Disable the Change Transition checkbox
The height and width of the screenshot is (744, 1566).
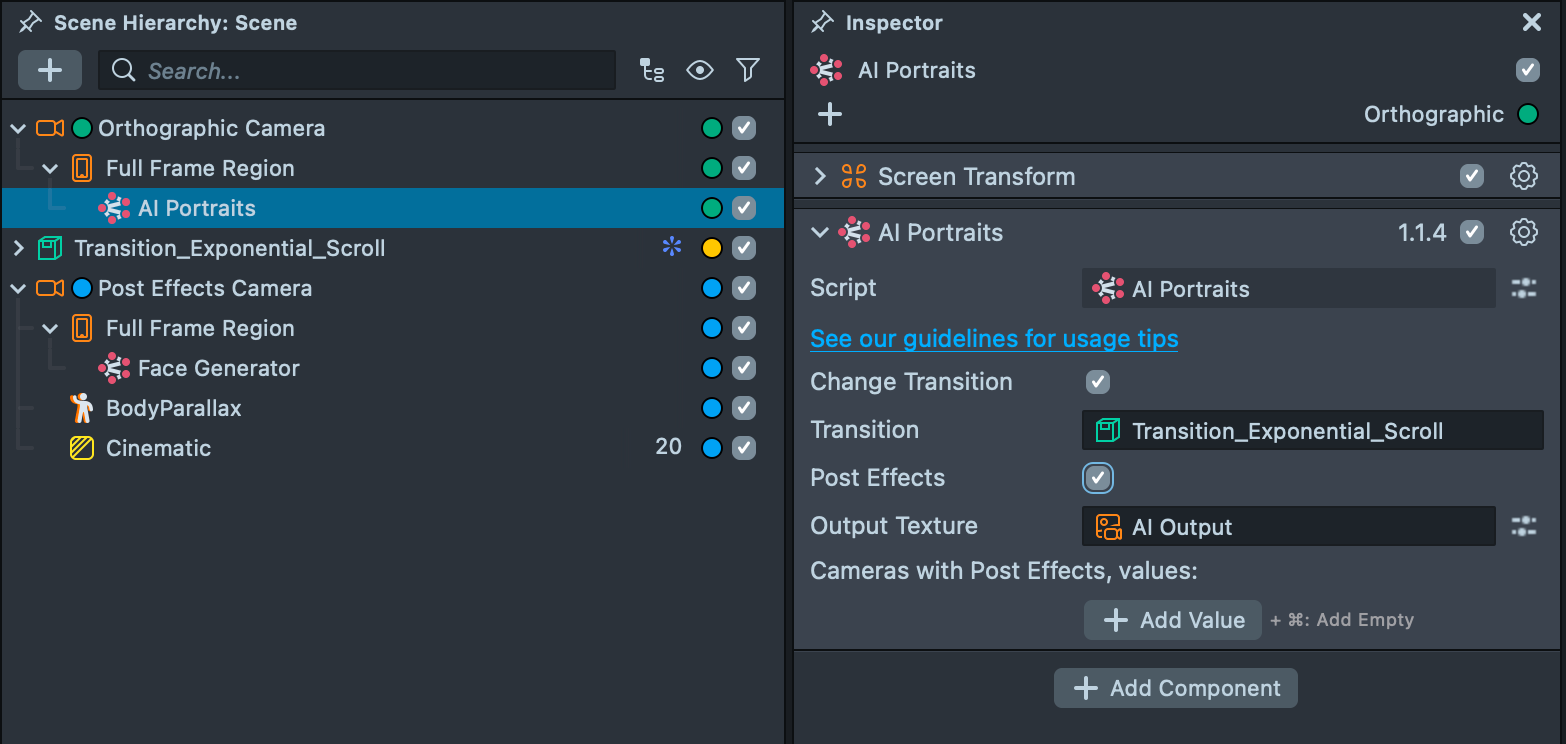[x=1098, y=382]
